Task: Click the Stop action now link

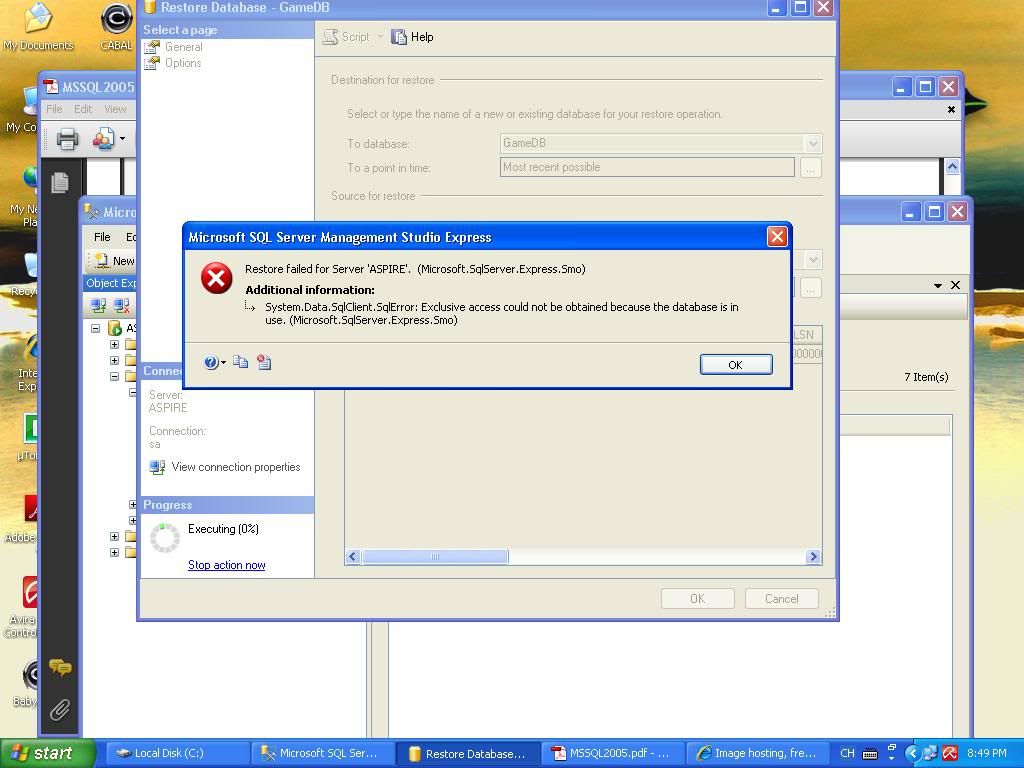Action: (226, 565)
